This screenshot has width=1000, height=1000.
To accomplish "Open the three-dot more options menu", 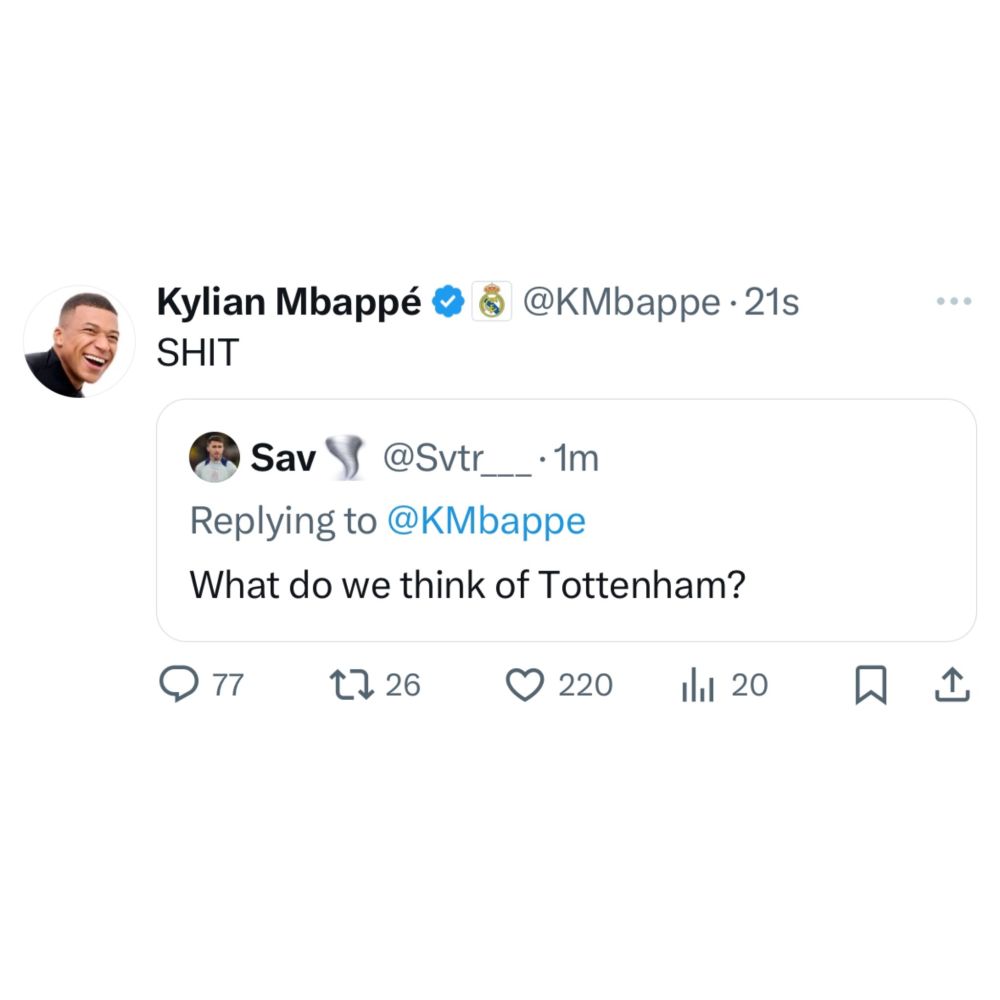I will tap(953, 301).
